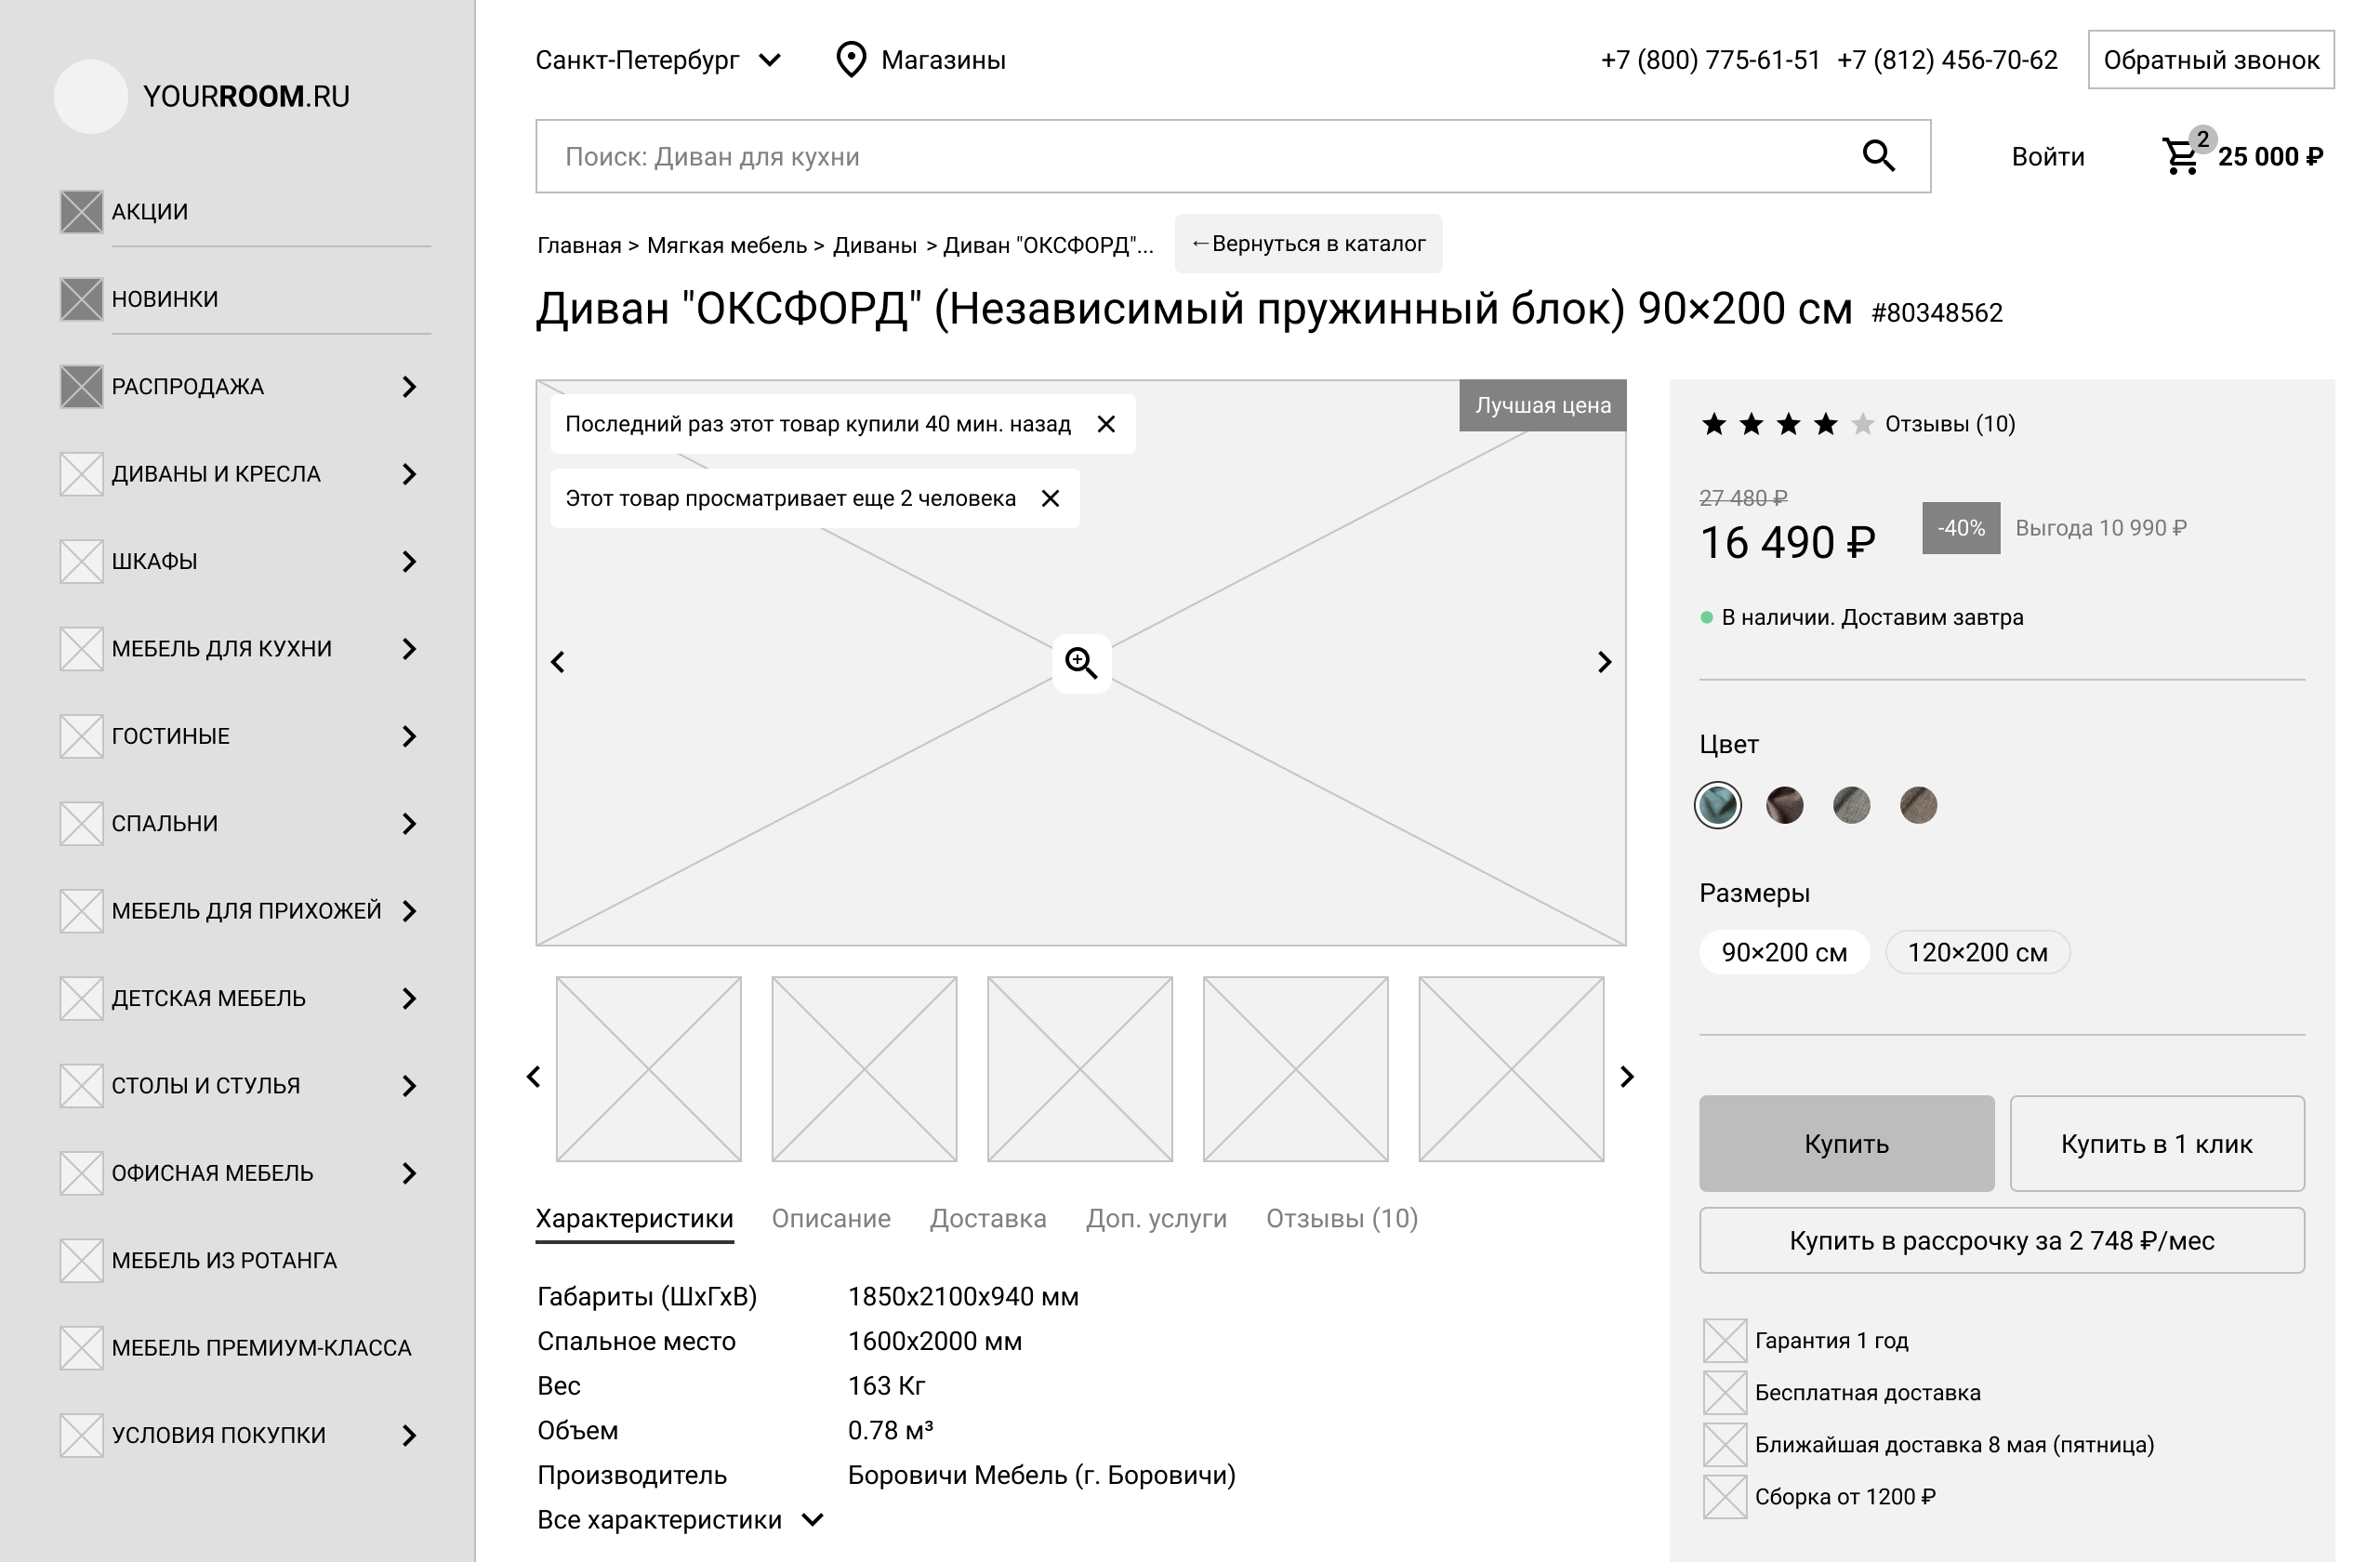Dismiss the 'купили 40 мин. назад' notice
This screenshot has height=1562, width=2380.
(x=1106, y=424)
